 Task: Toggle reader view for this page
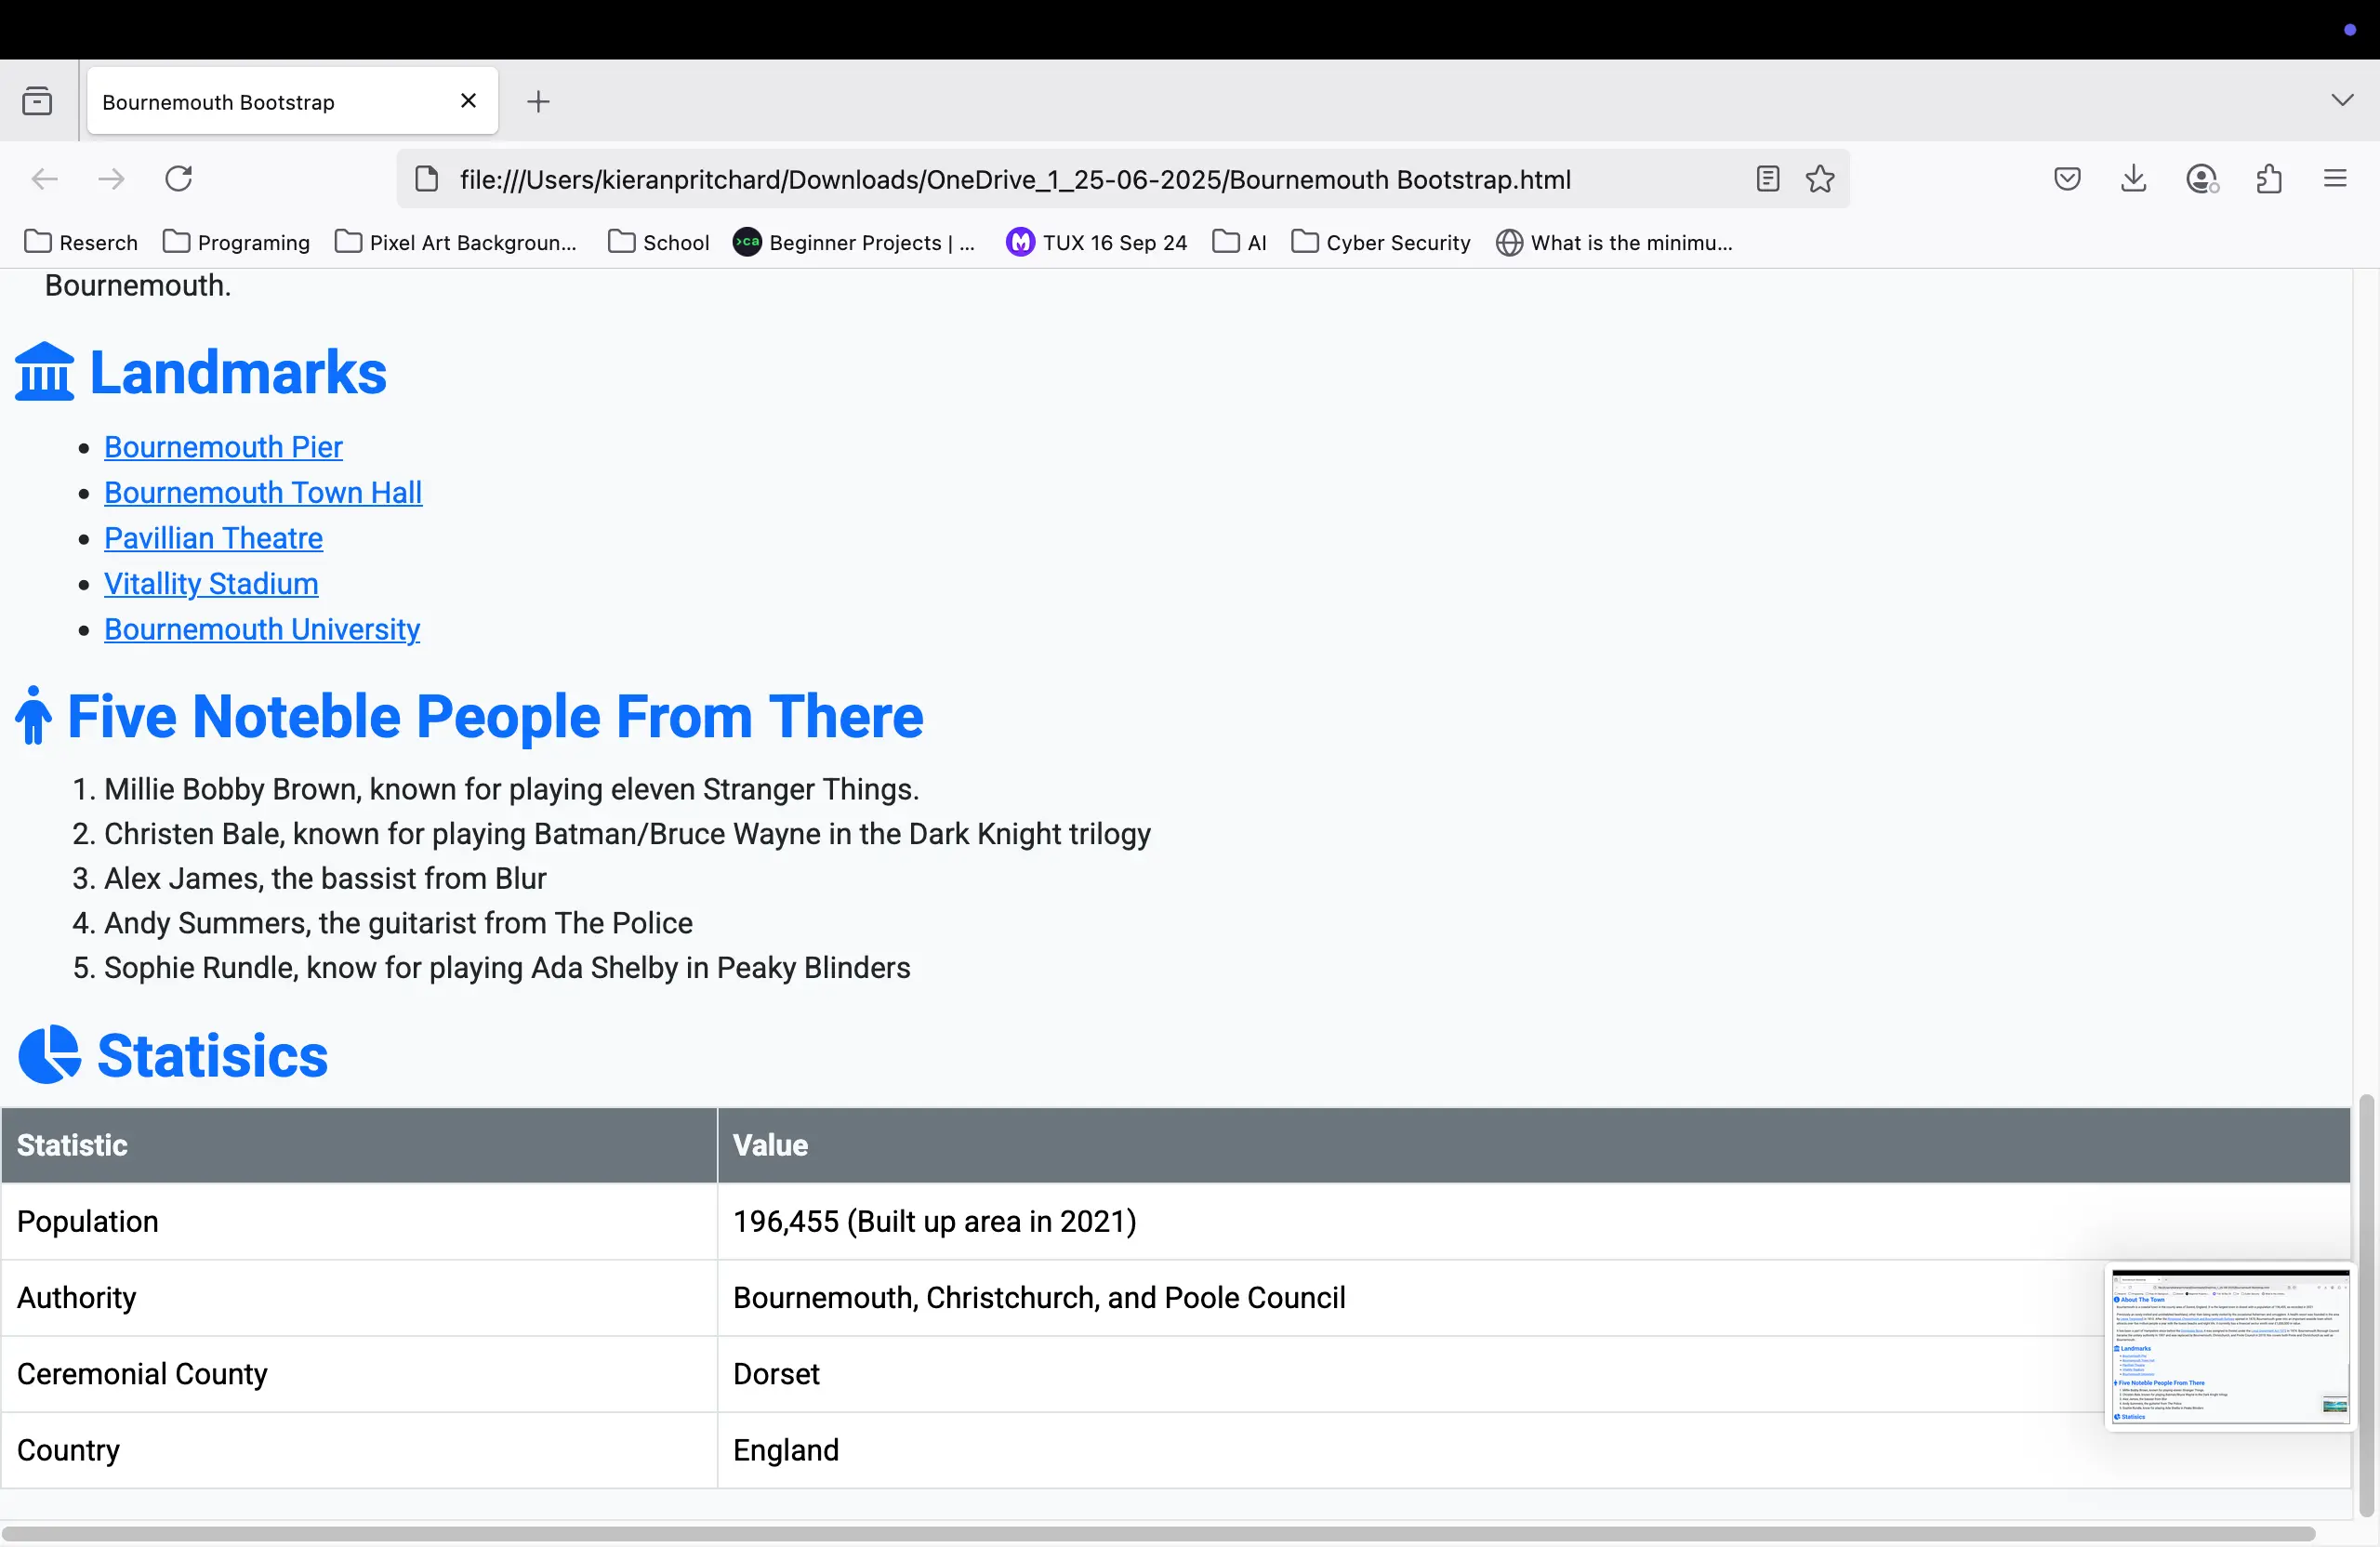click(1767, 179)
